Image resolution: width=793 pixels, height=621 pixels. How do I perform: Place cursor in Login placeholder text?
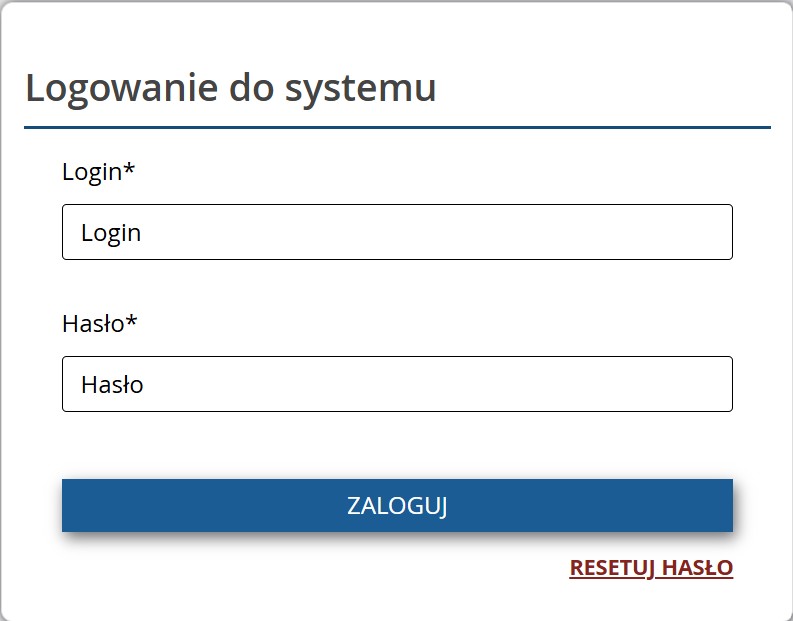point(111,233)
